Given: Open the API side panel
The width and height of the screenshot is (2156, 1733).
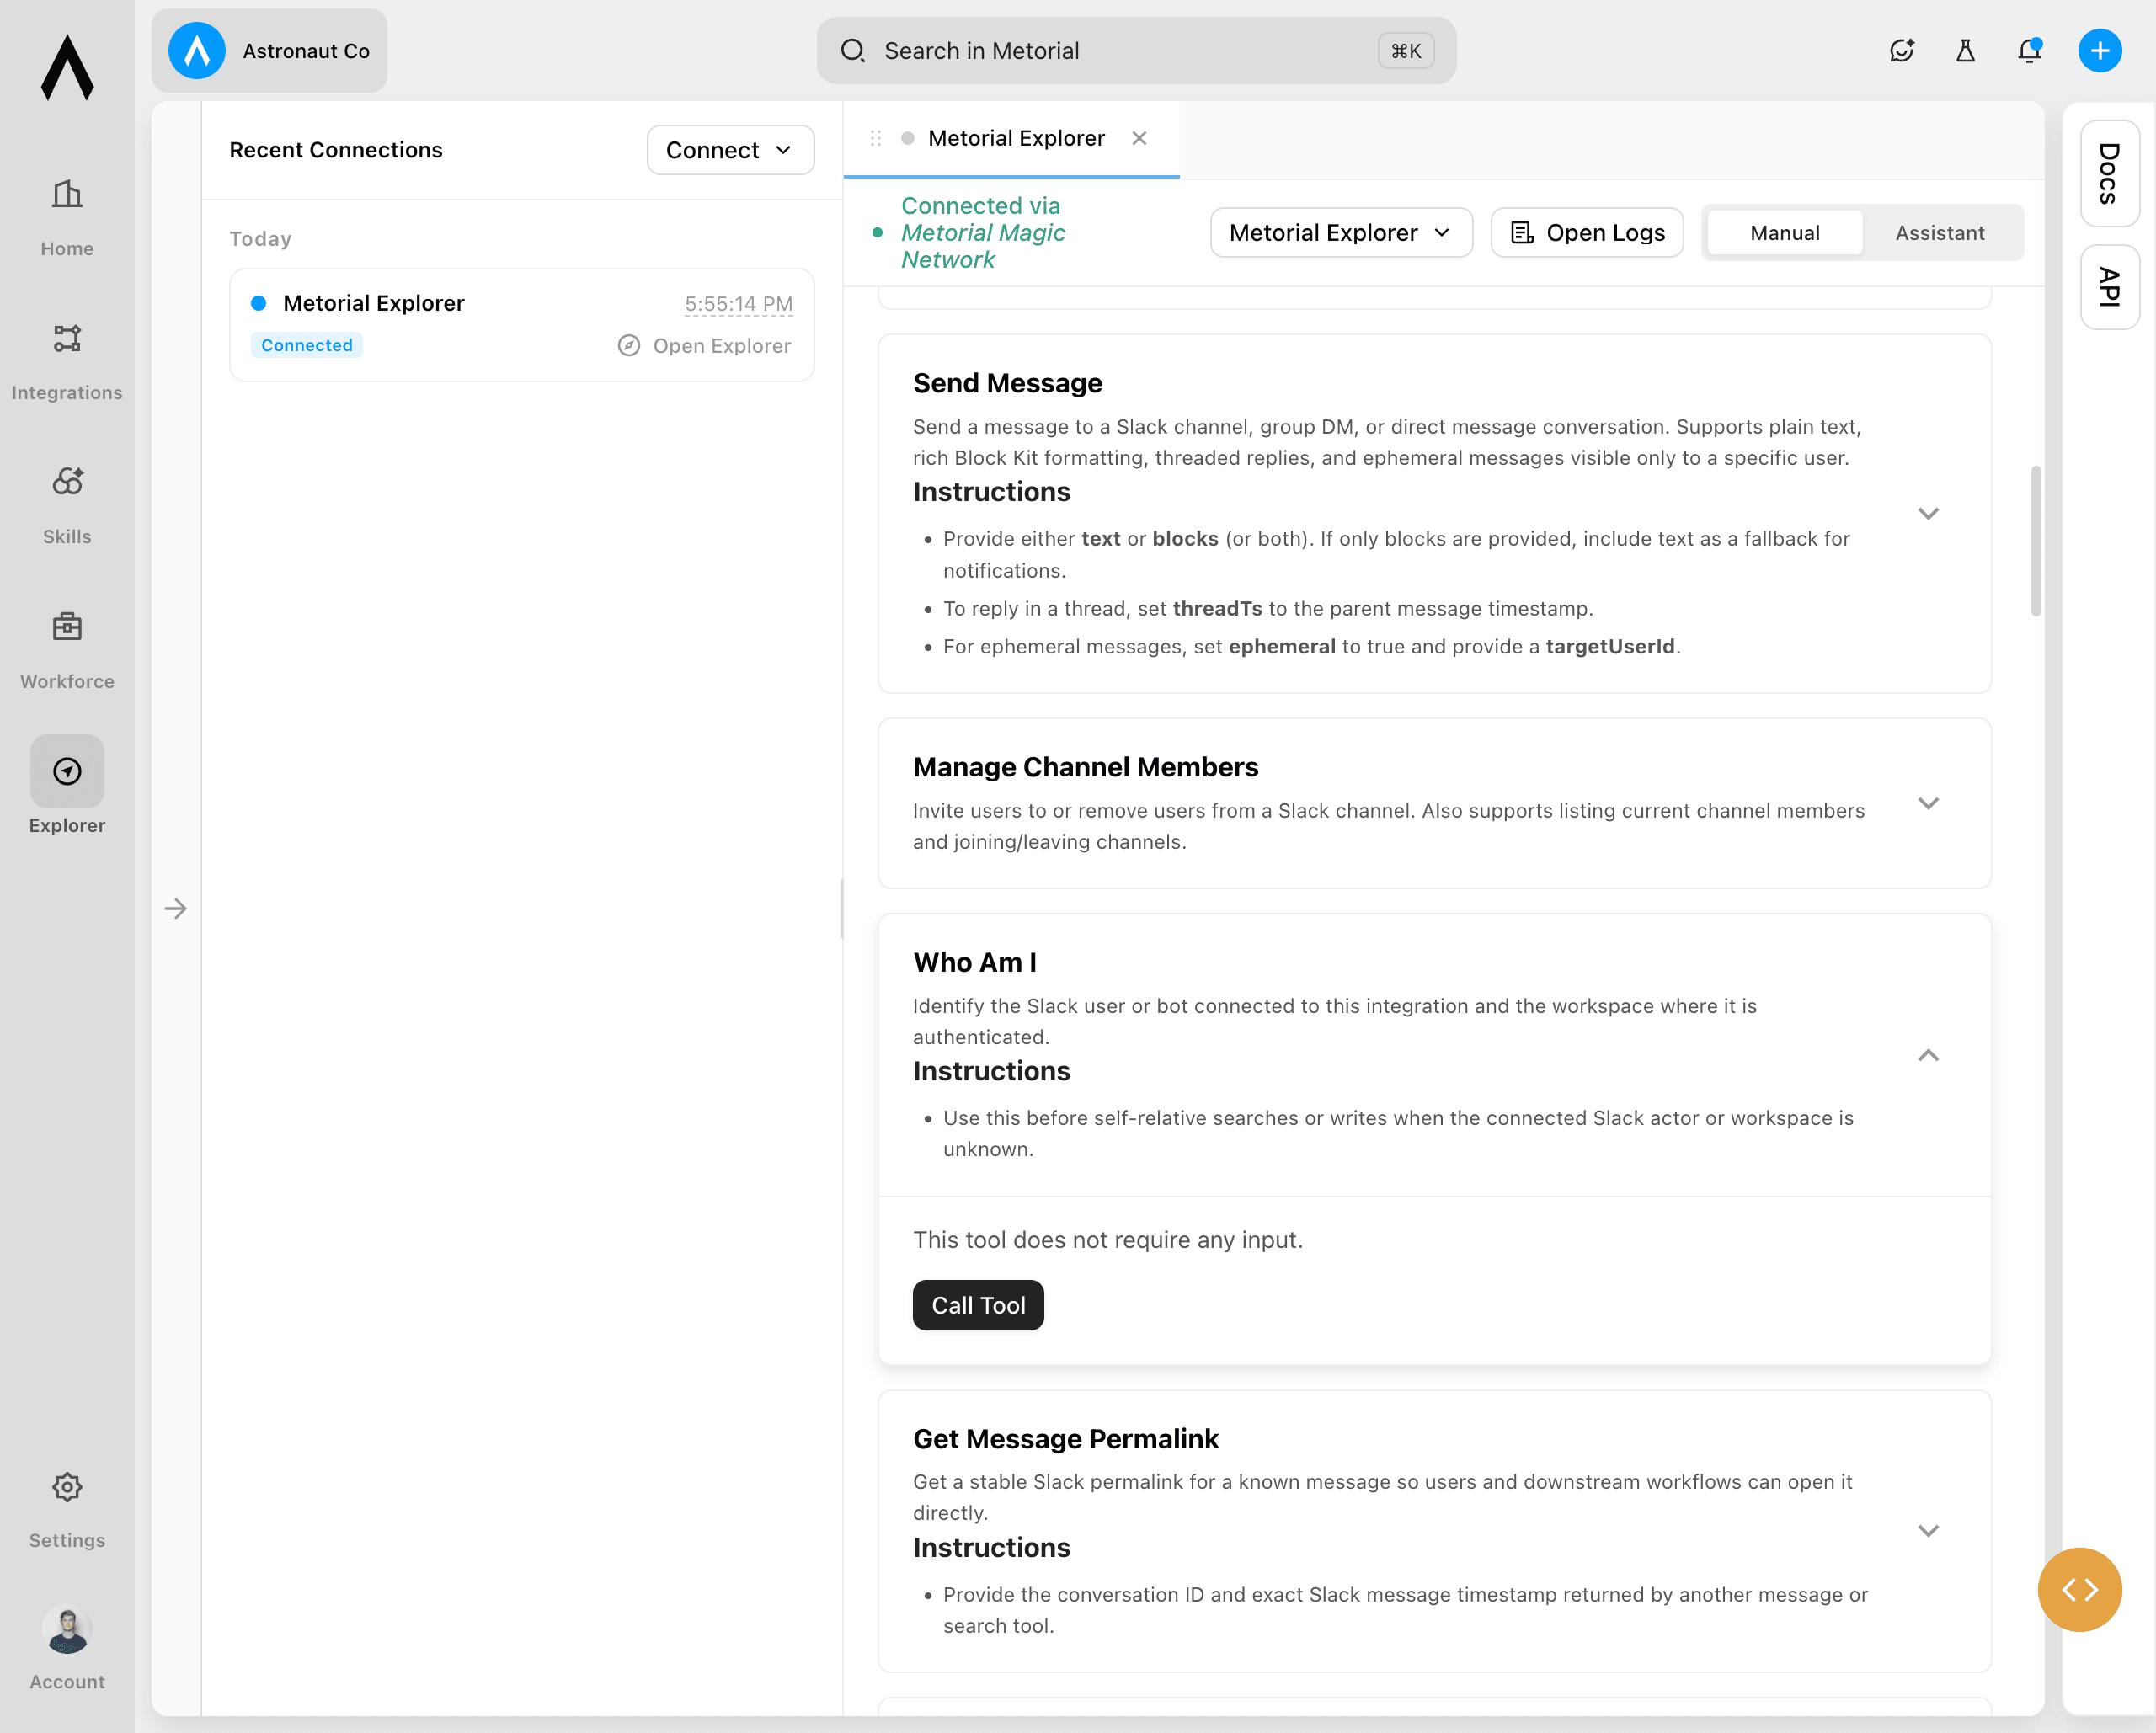Looking at the screenshot, I should (x=2110, y=287).
